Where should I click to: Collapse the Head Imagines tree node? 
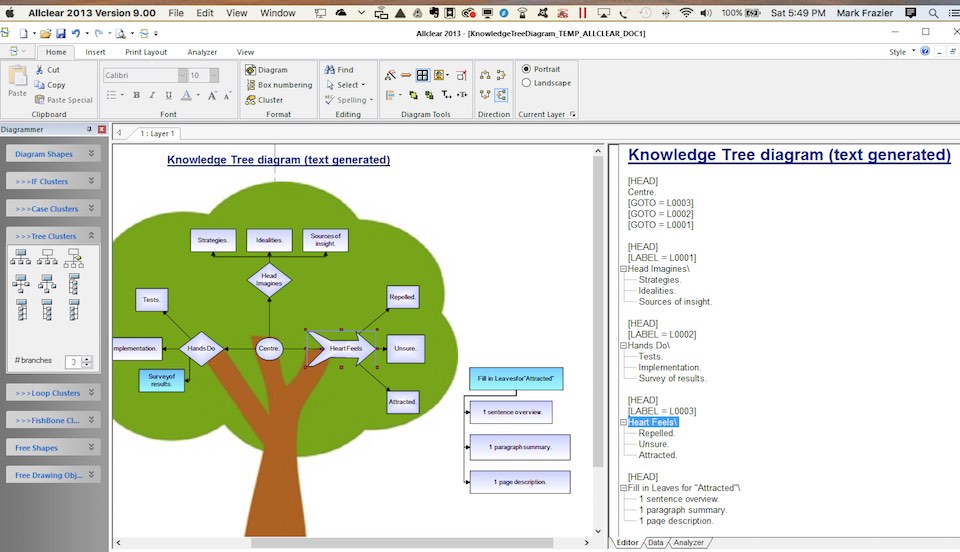(x=622, y=269)
